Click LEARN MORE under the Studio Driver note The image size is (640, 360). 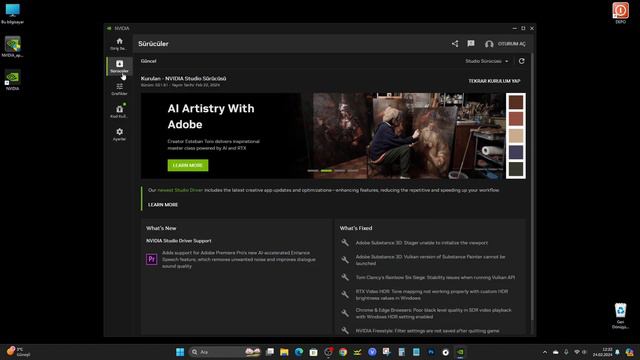[x=163, y=205]
